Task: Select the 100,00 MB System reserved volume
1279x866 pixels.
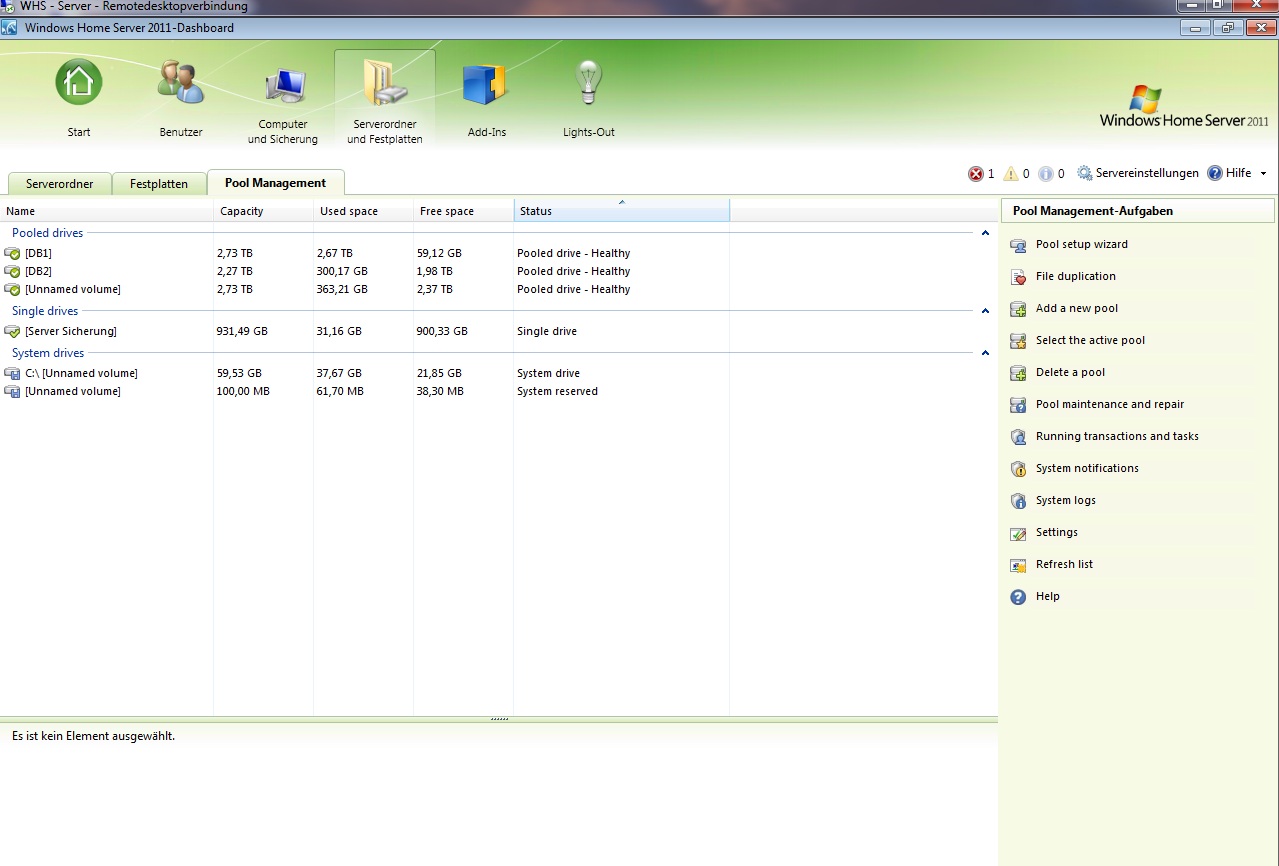Action: pyautogui.click(x=499, y=391)
